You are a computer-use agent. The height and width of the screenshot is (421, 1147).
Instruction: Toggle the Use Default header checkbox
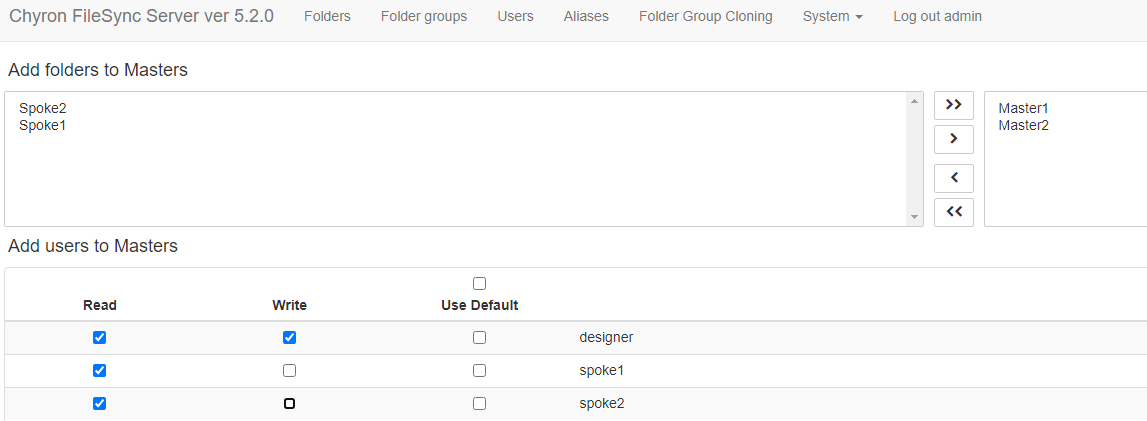pos(479,284)
